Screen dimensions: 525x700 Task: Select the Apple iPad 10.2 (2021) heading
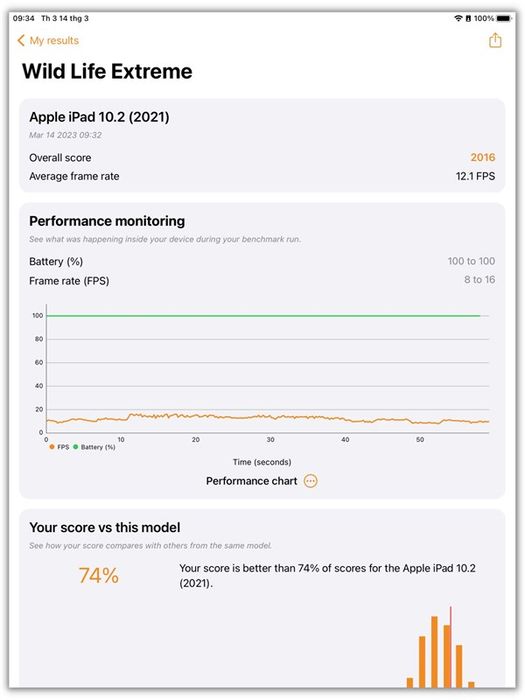[x=99, y=117]
